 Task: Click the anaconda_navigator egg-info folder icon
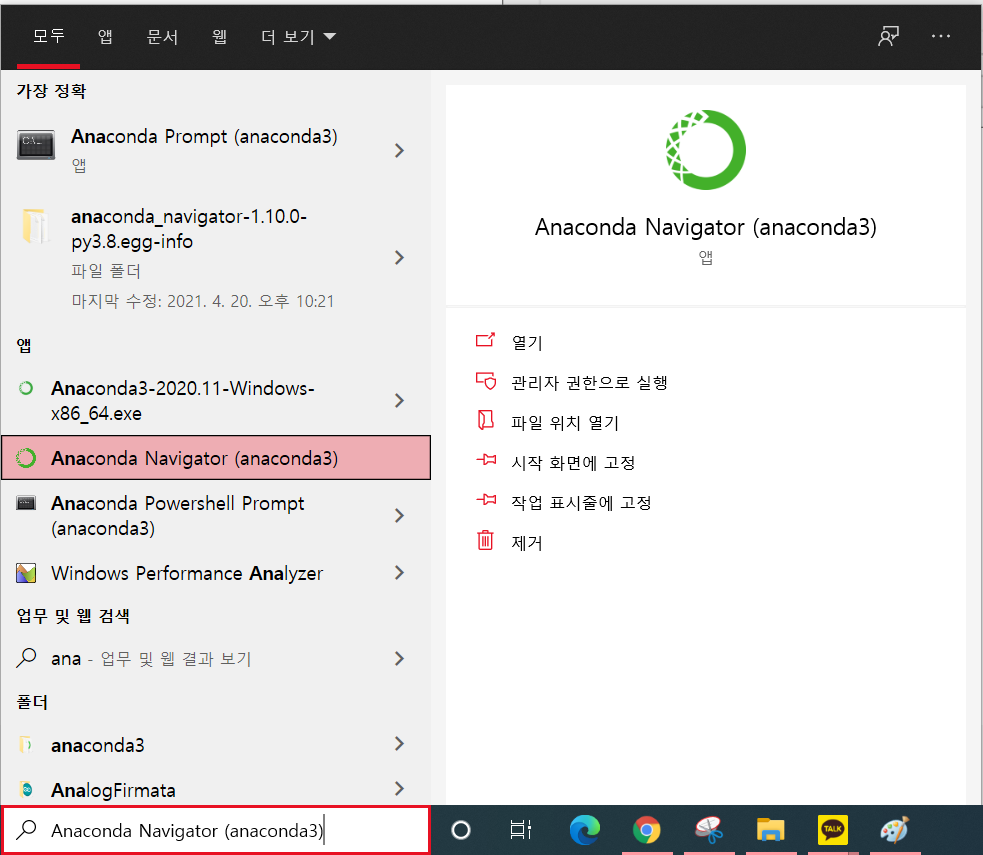35,226
